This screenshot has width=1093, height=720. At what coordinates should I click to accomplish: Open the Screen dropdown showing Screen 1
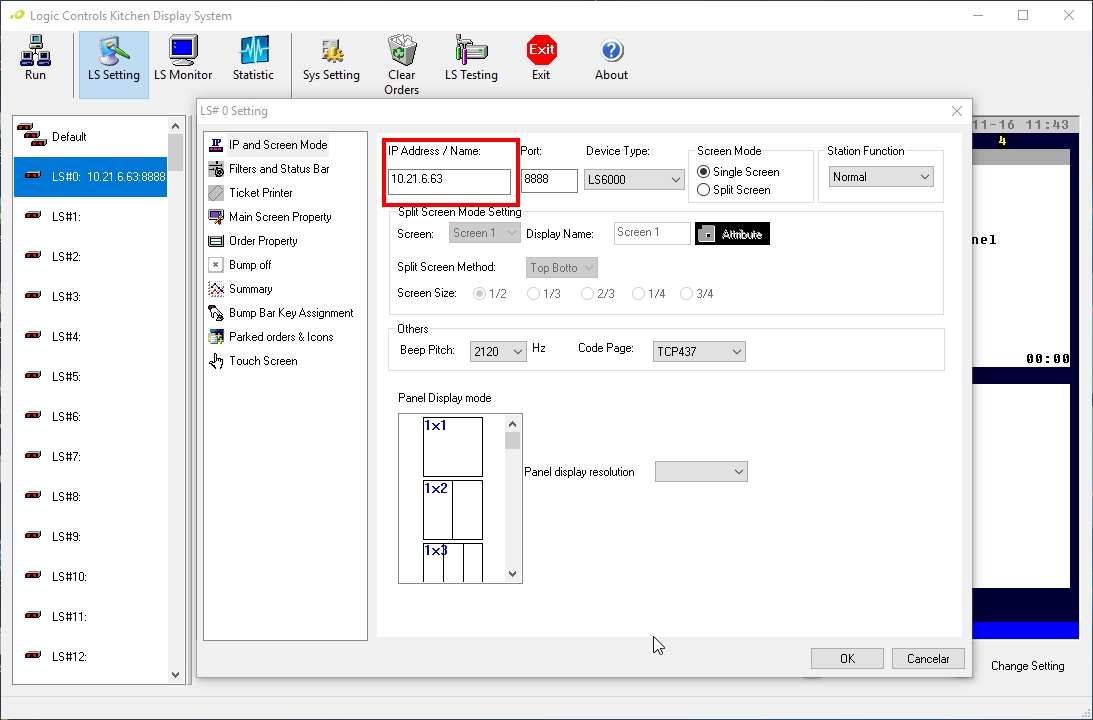tap(484, 233)
